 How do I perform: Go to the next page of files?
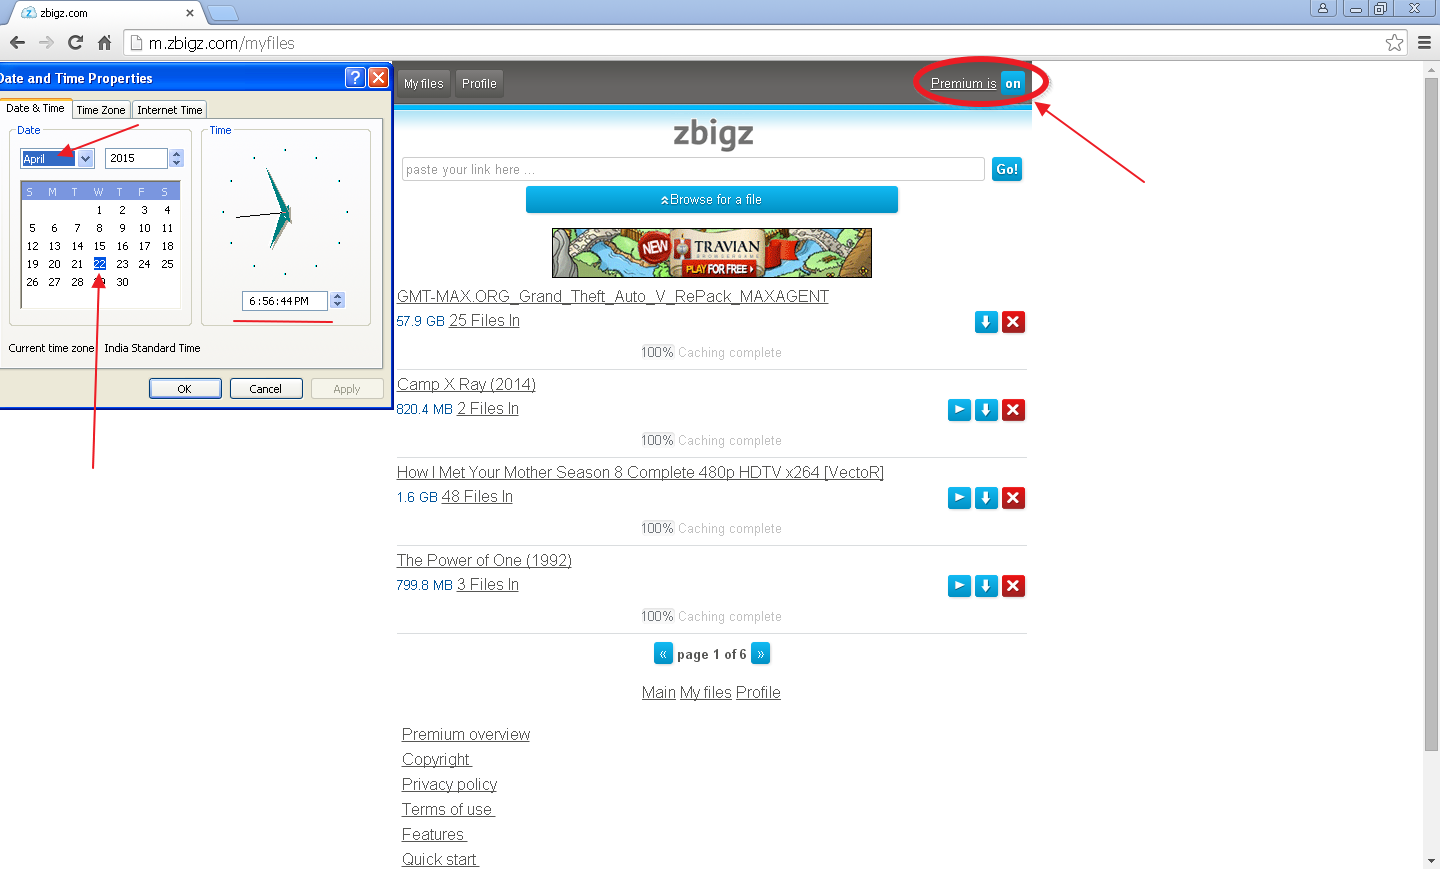pos(761,654)
